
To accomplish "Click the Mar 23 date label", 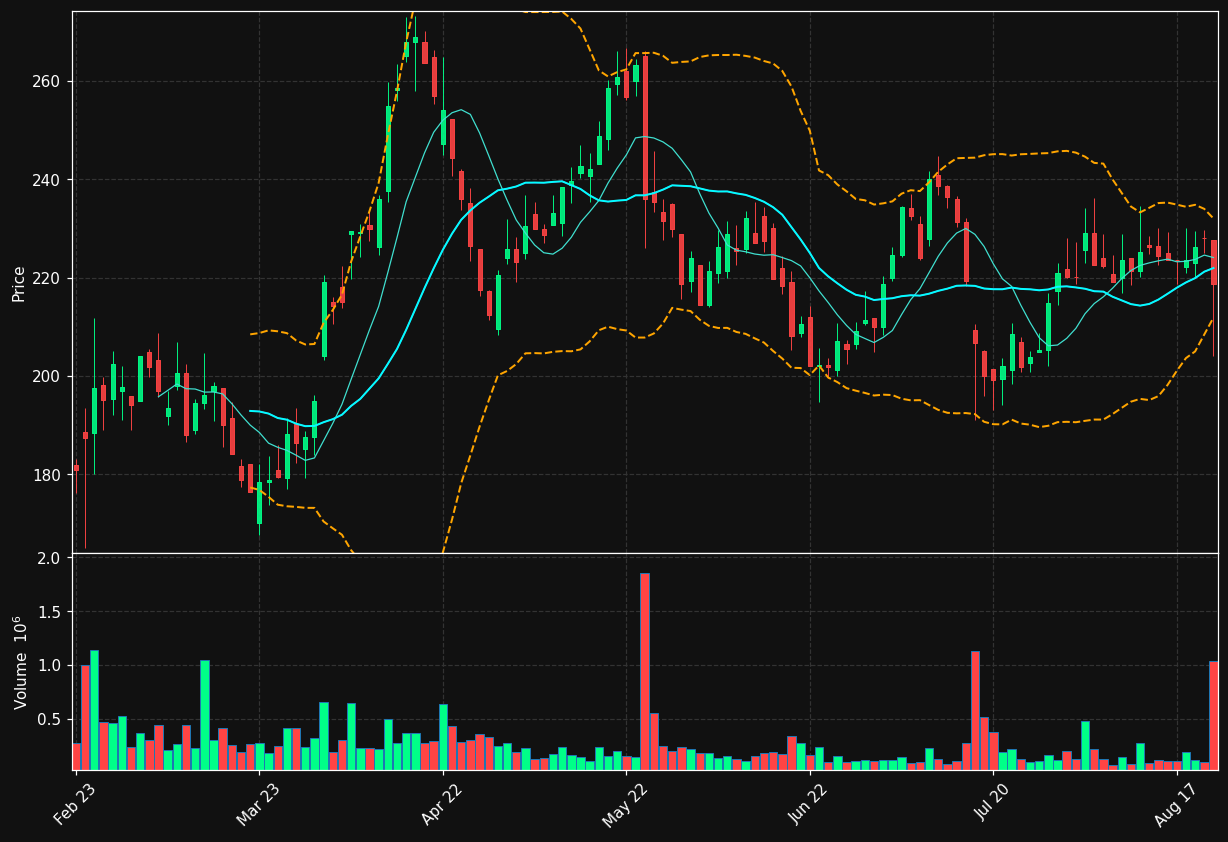I will click(x=259, y=806).
